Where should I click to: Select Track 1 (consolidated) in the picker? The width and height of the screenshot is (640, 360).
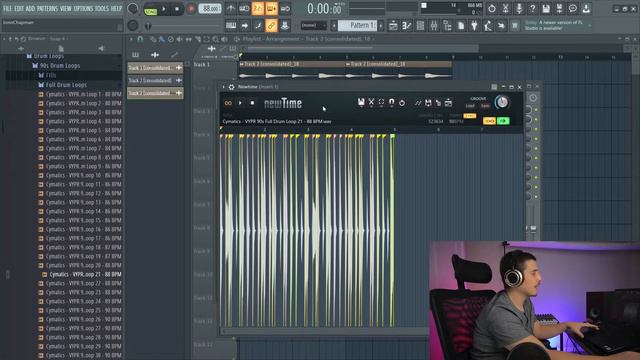click(x=155, y=68)
